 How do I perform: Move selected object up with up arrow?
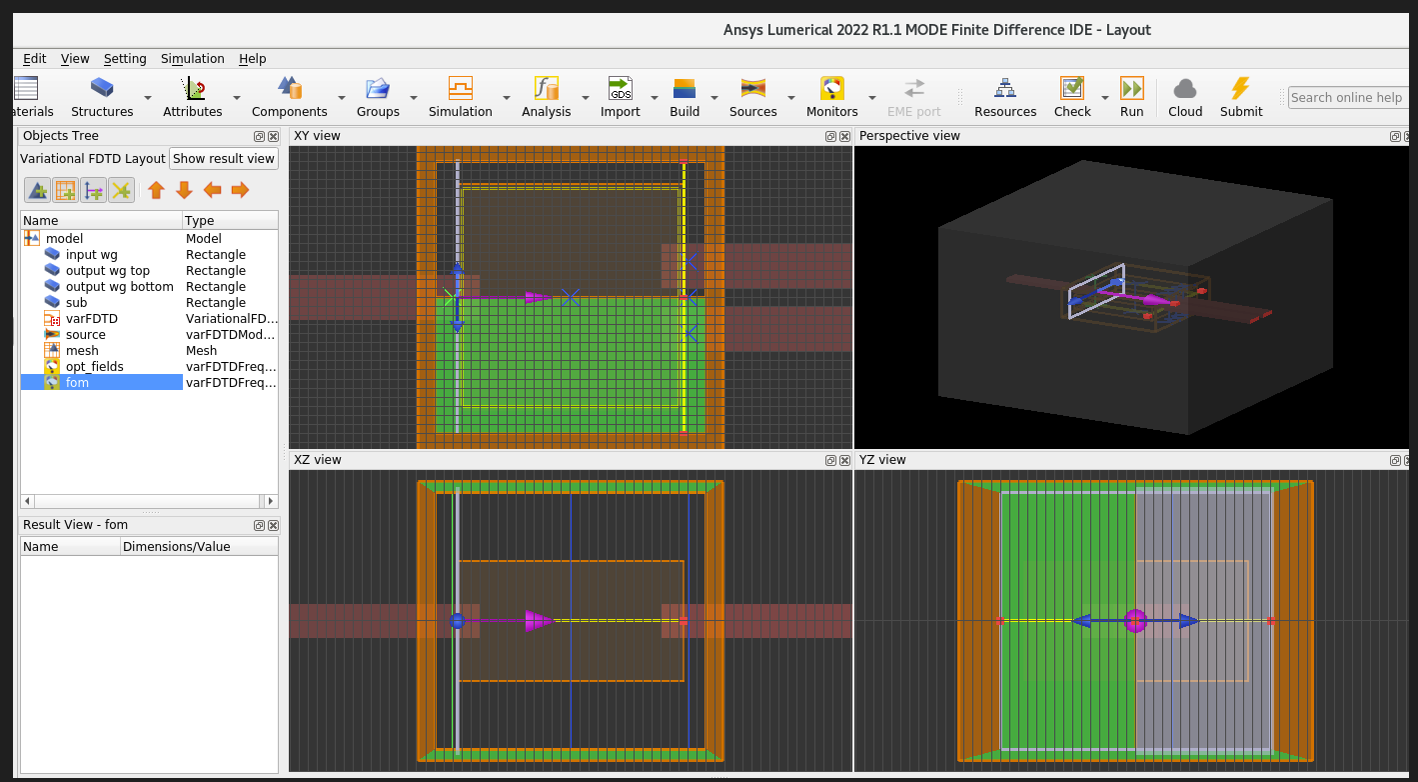156,190
